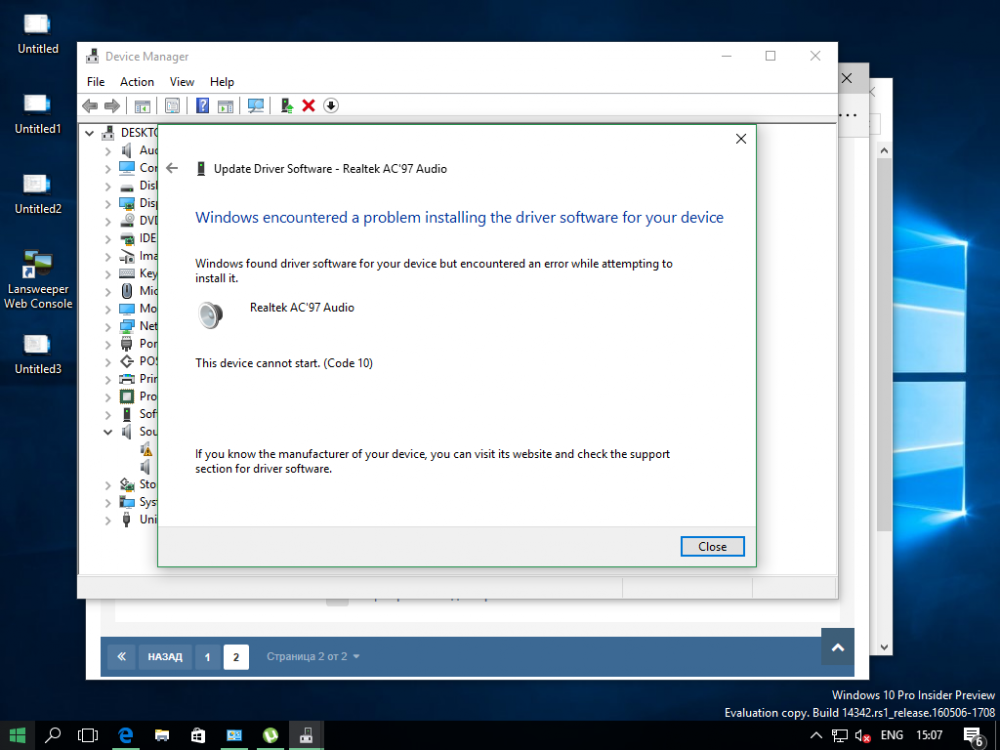Click page 2 in pagination
Screen dimensions: 1000x750
(236, 656)
